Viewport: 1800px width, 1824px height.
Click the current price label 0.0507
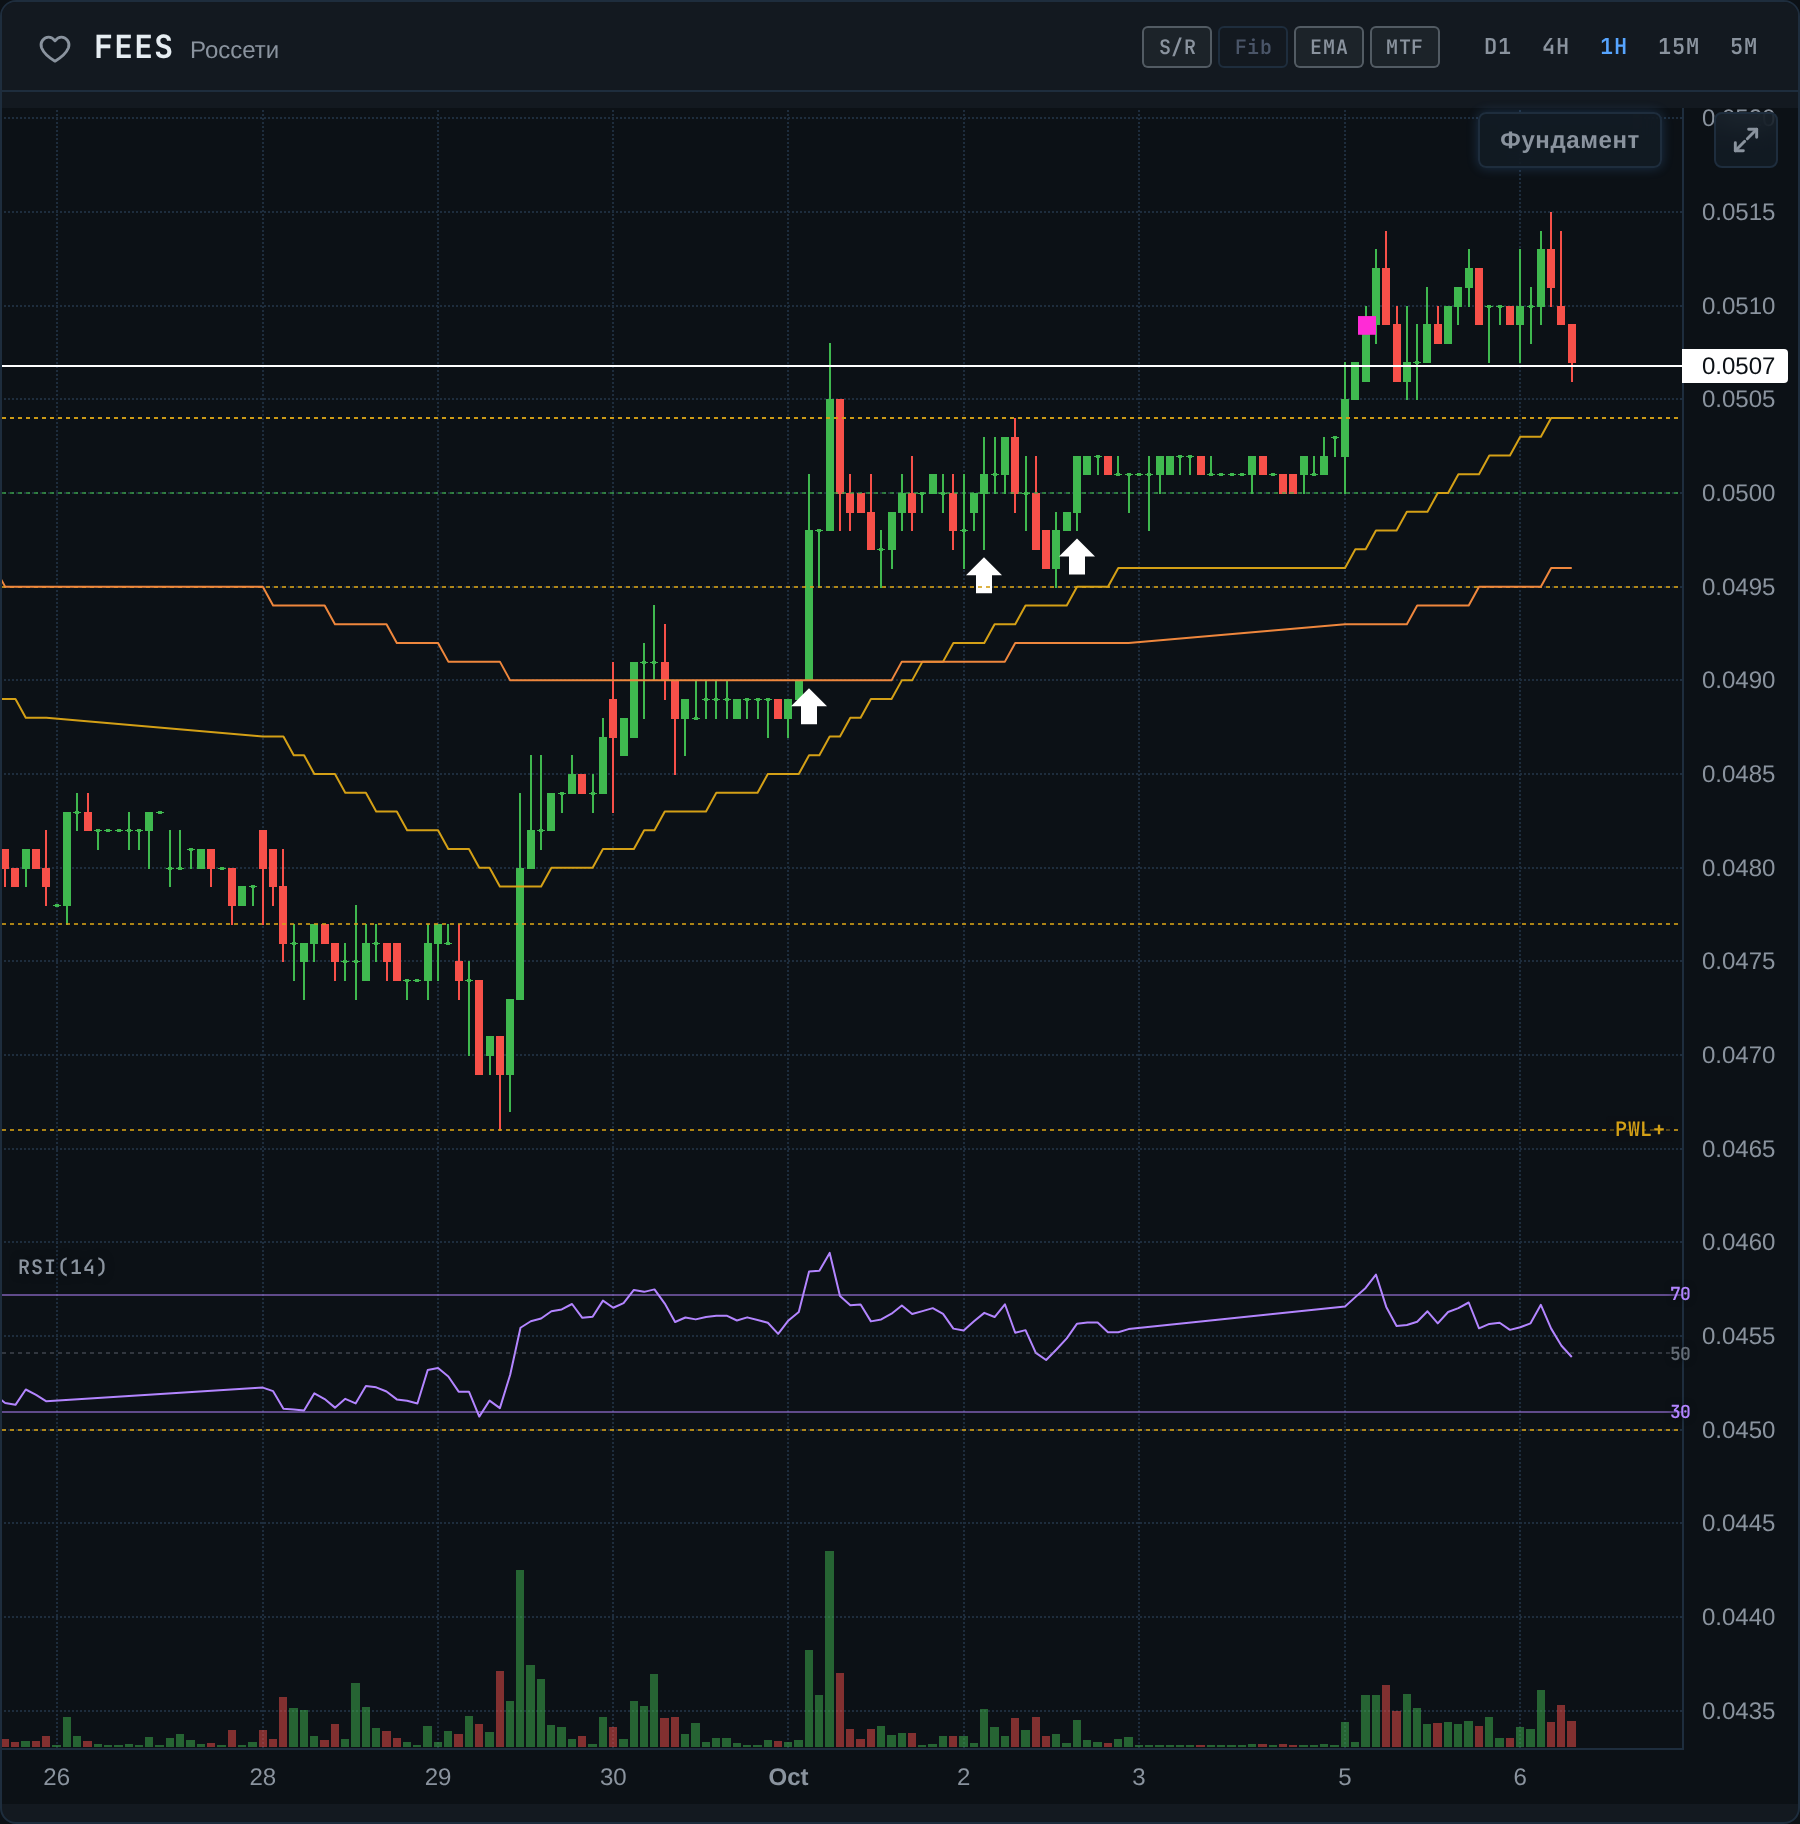click(x=1736, y=366)
